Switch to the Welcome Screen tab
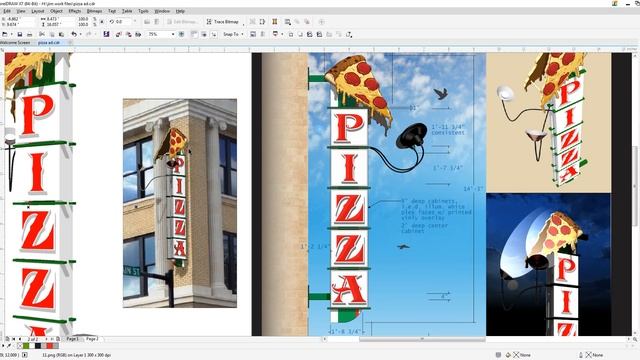Viewport: 640px width, 360px height. coord(16,42)
